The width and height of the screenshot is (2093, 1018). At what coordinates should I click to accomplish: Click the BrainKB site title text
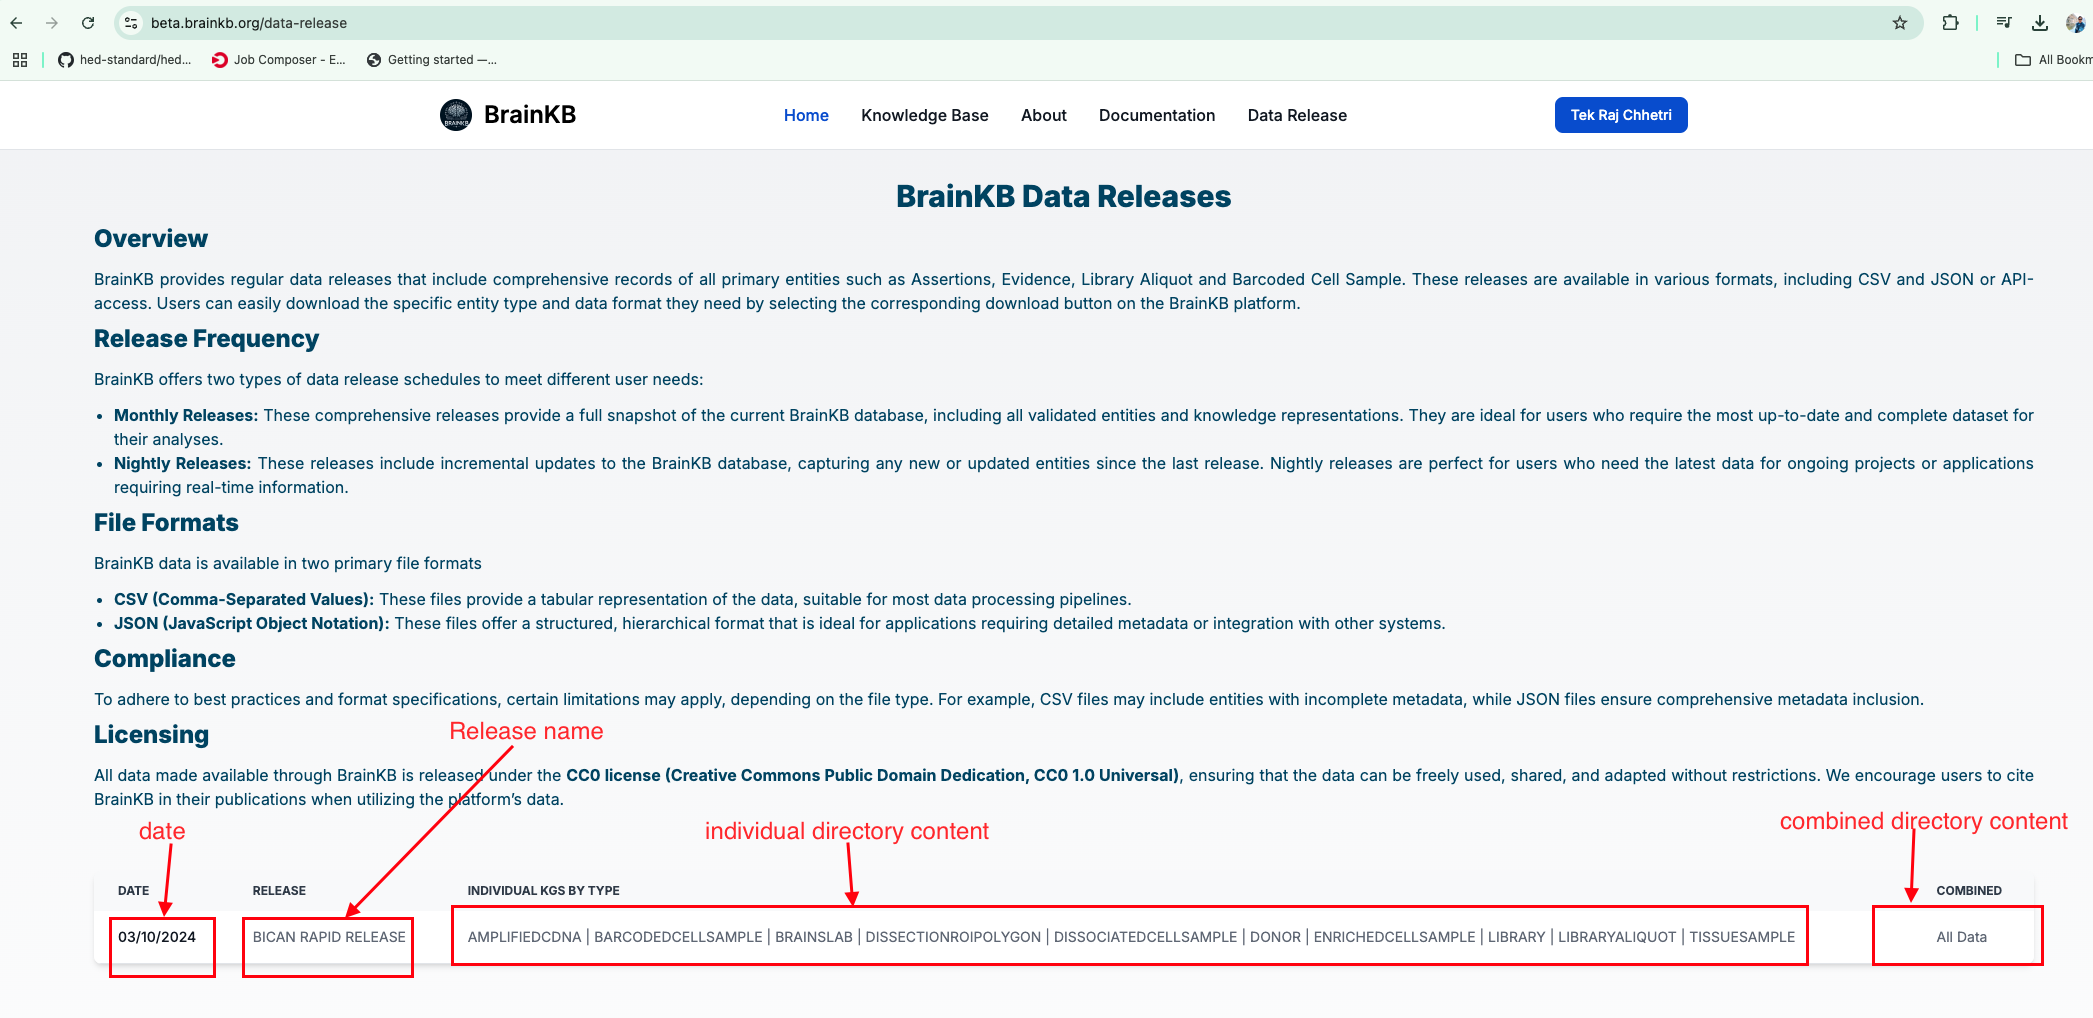[x=530, y=115]
